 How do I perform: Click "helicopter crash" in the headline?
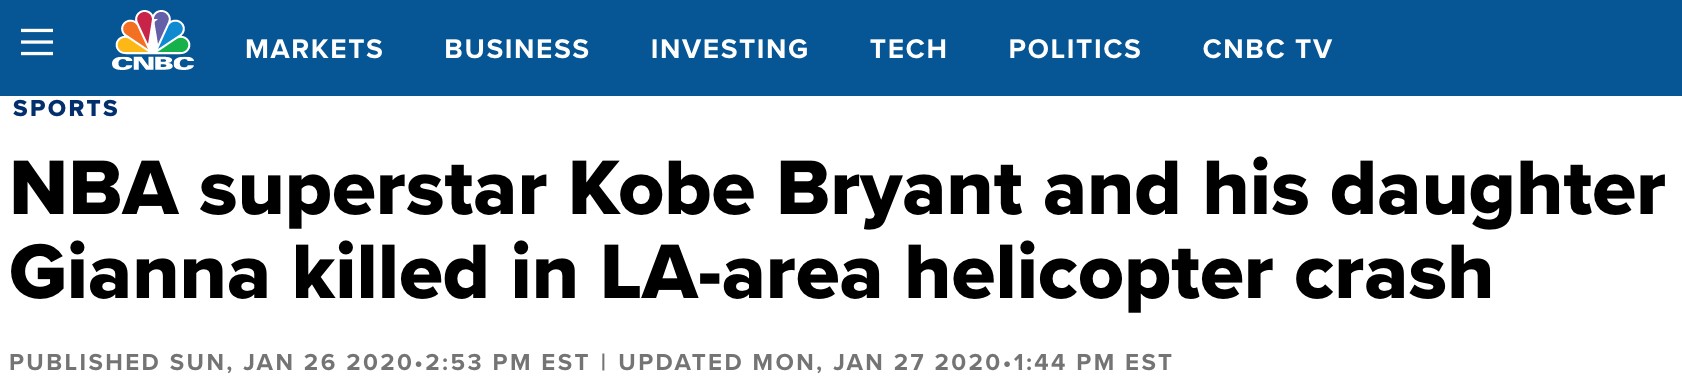[x=1200, y=275]
